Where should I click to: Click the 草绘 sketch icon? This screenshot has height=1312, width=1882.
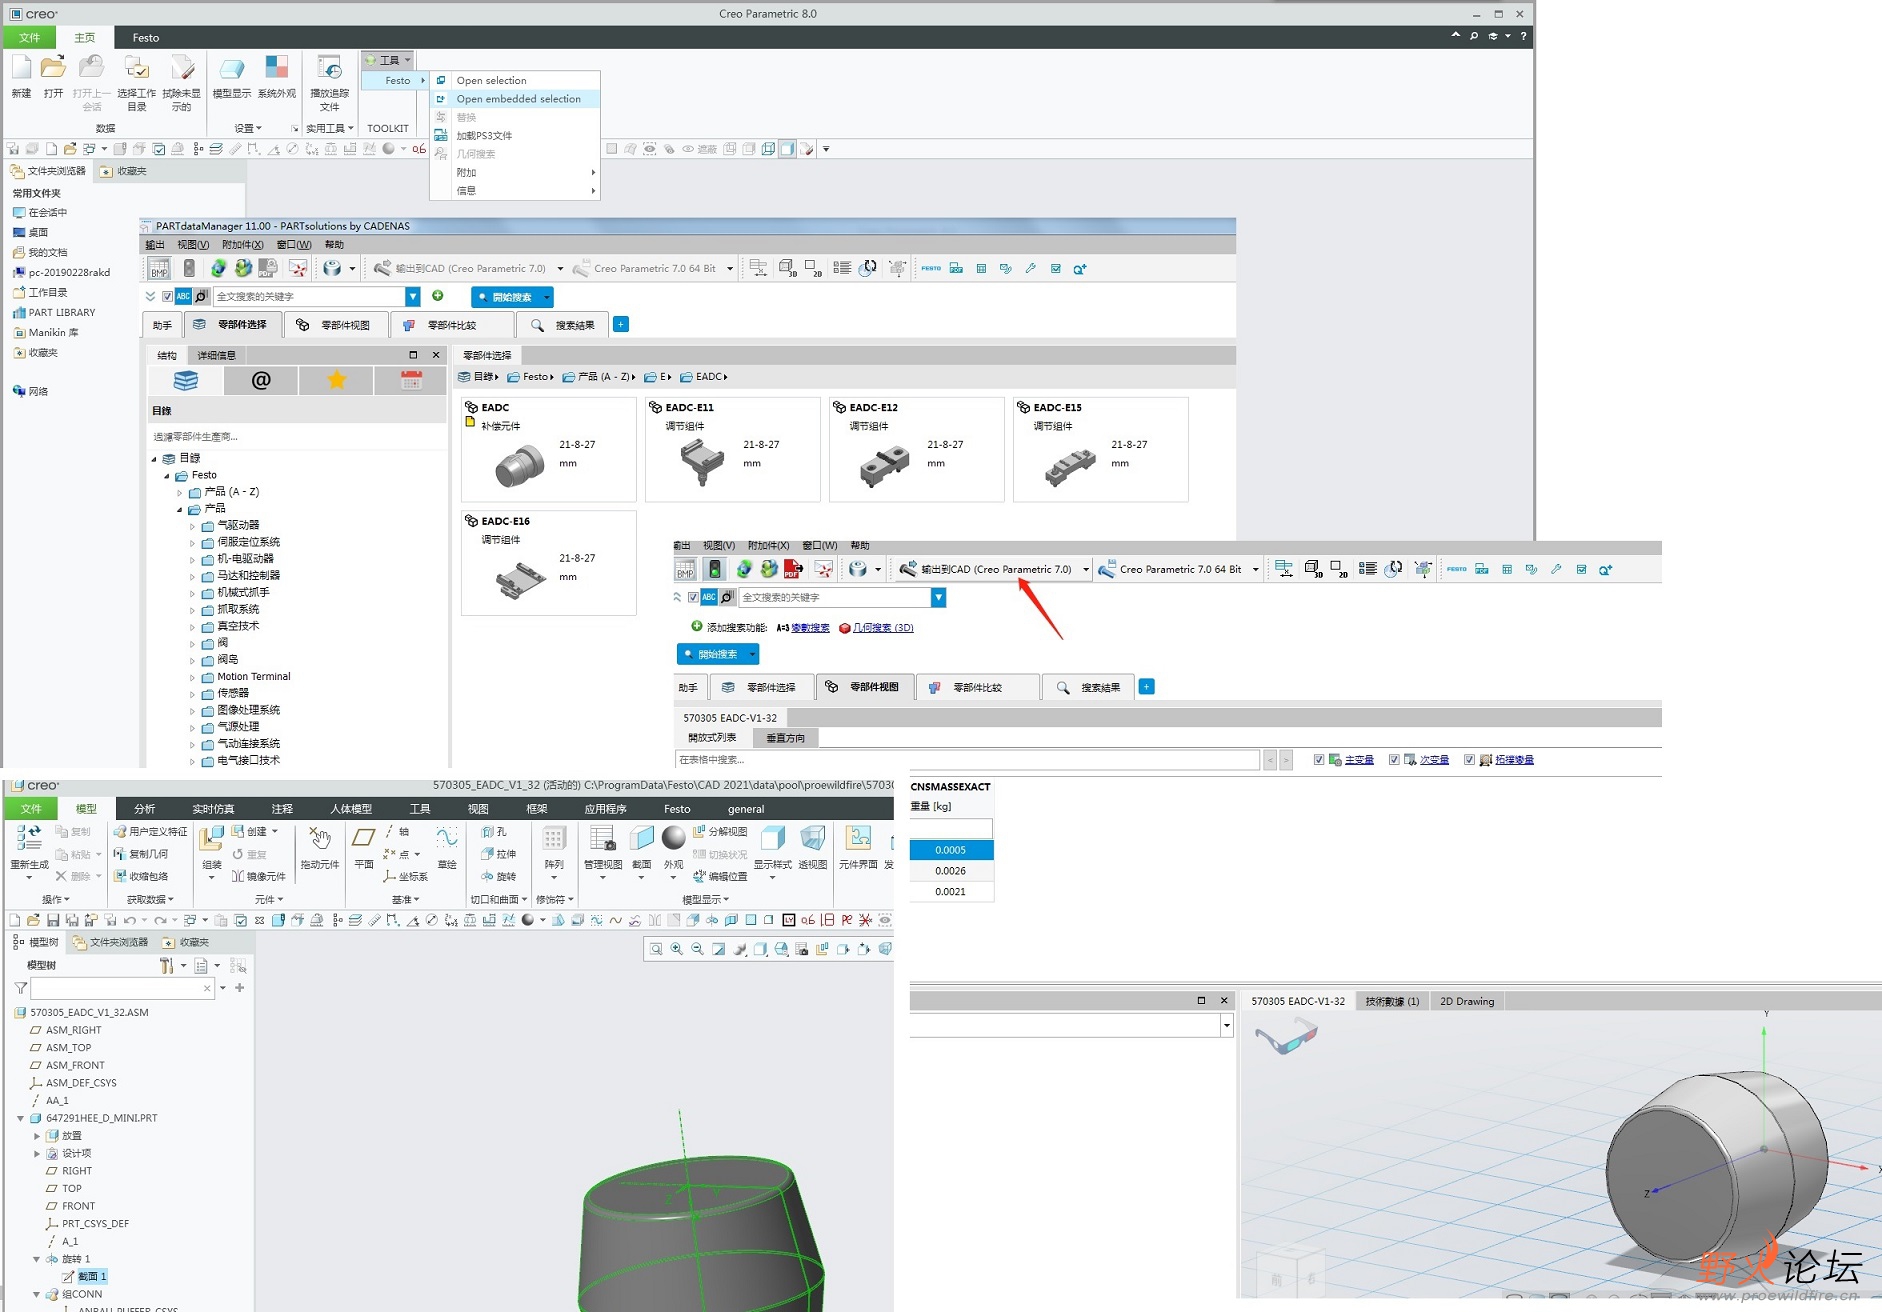pos(447,838)
